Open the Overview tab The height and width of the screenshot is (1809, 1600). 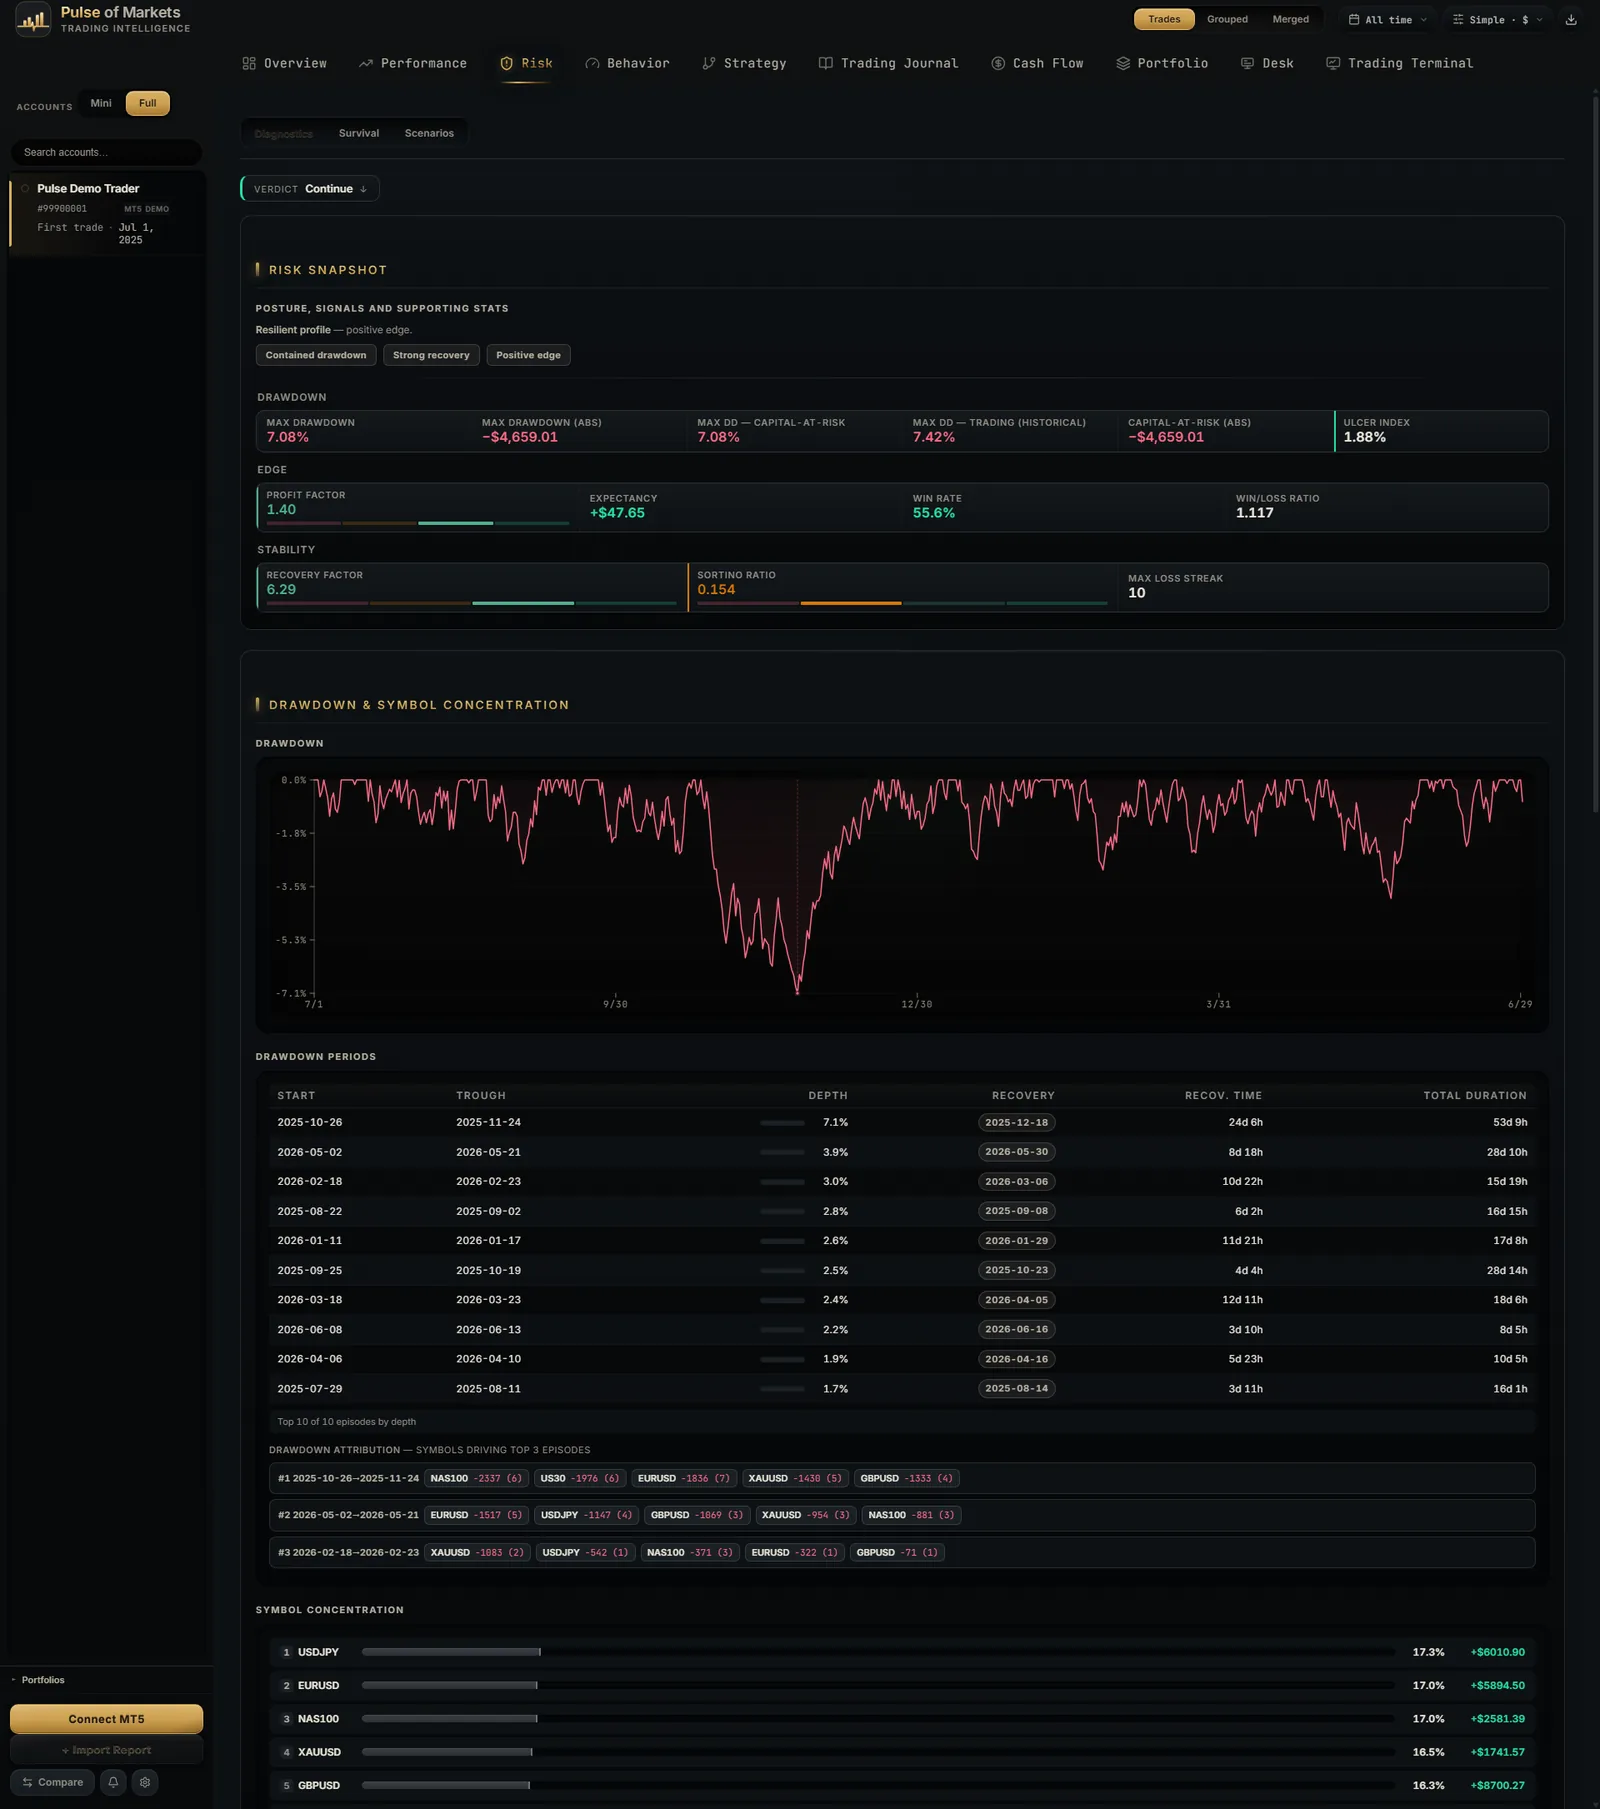(284, 63)
